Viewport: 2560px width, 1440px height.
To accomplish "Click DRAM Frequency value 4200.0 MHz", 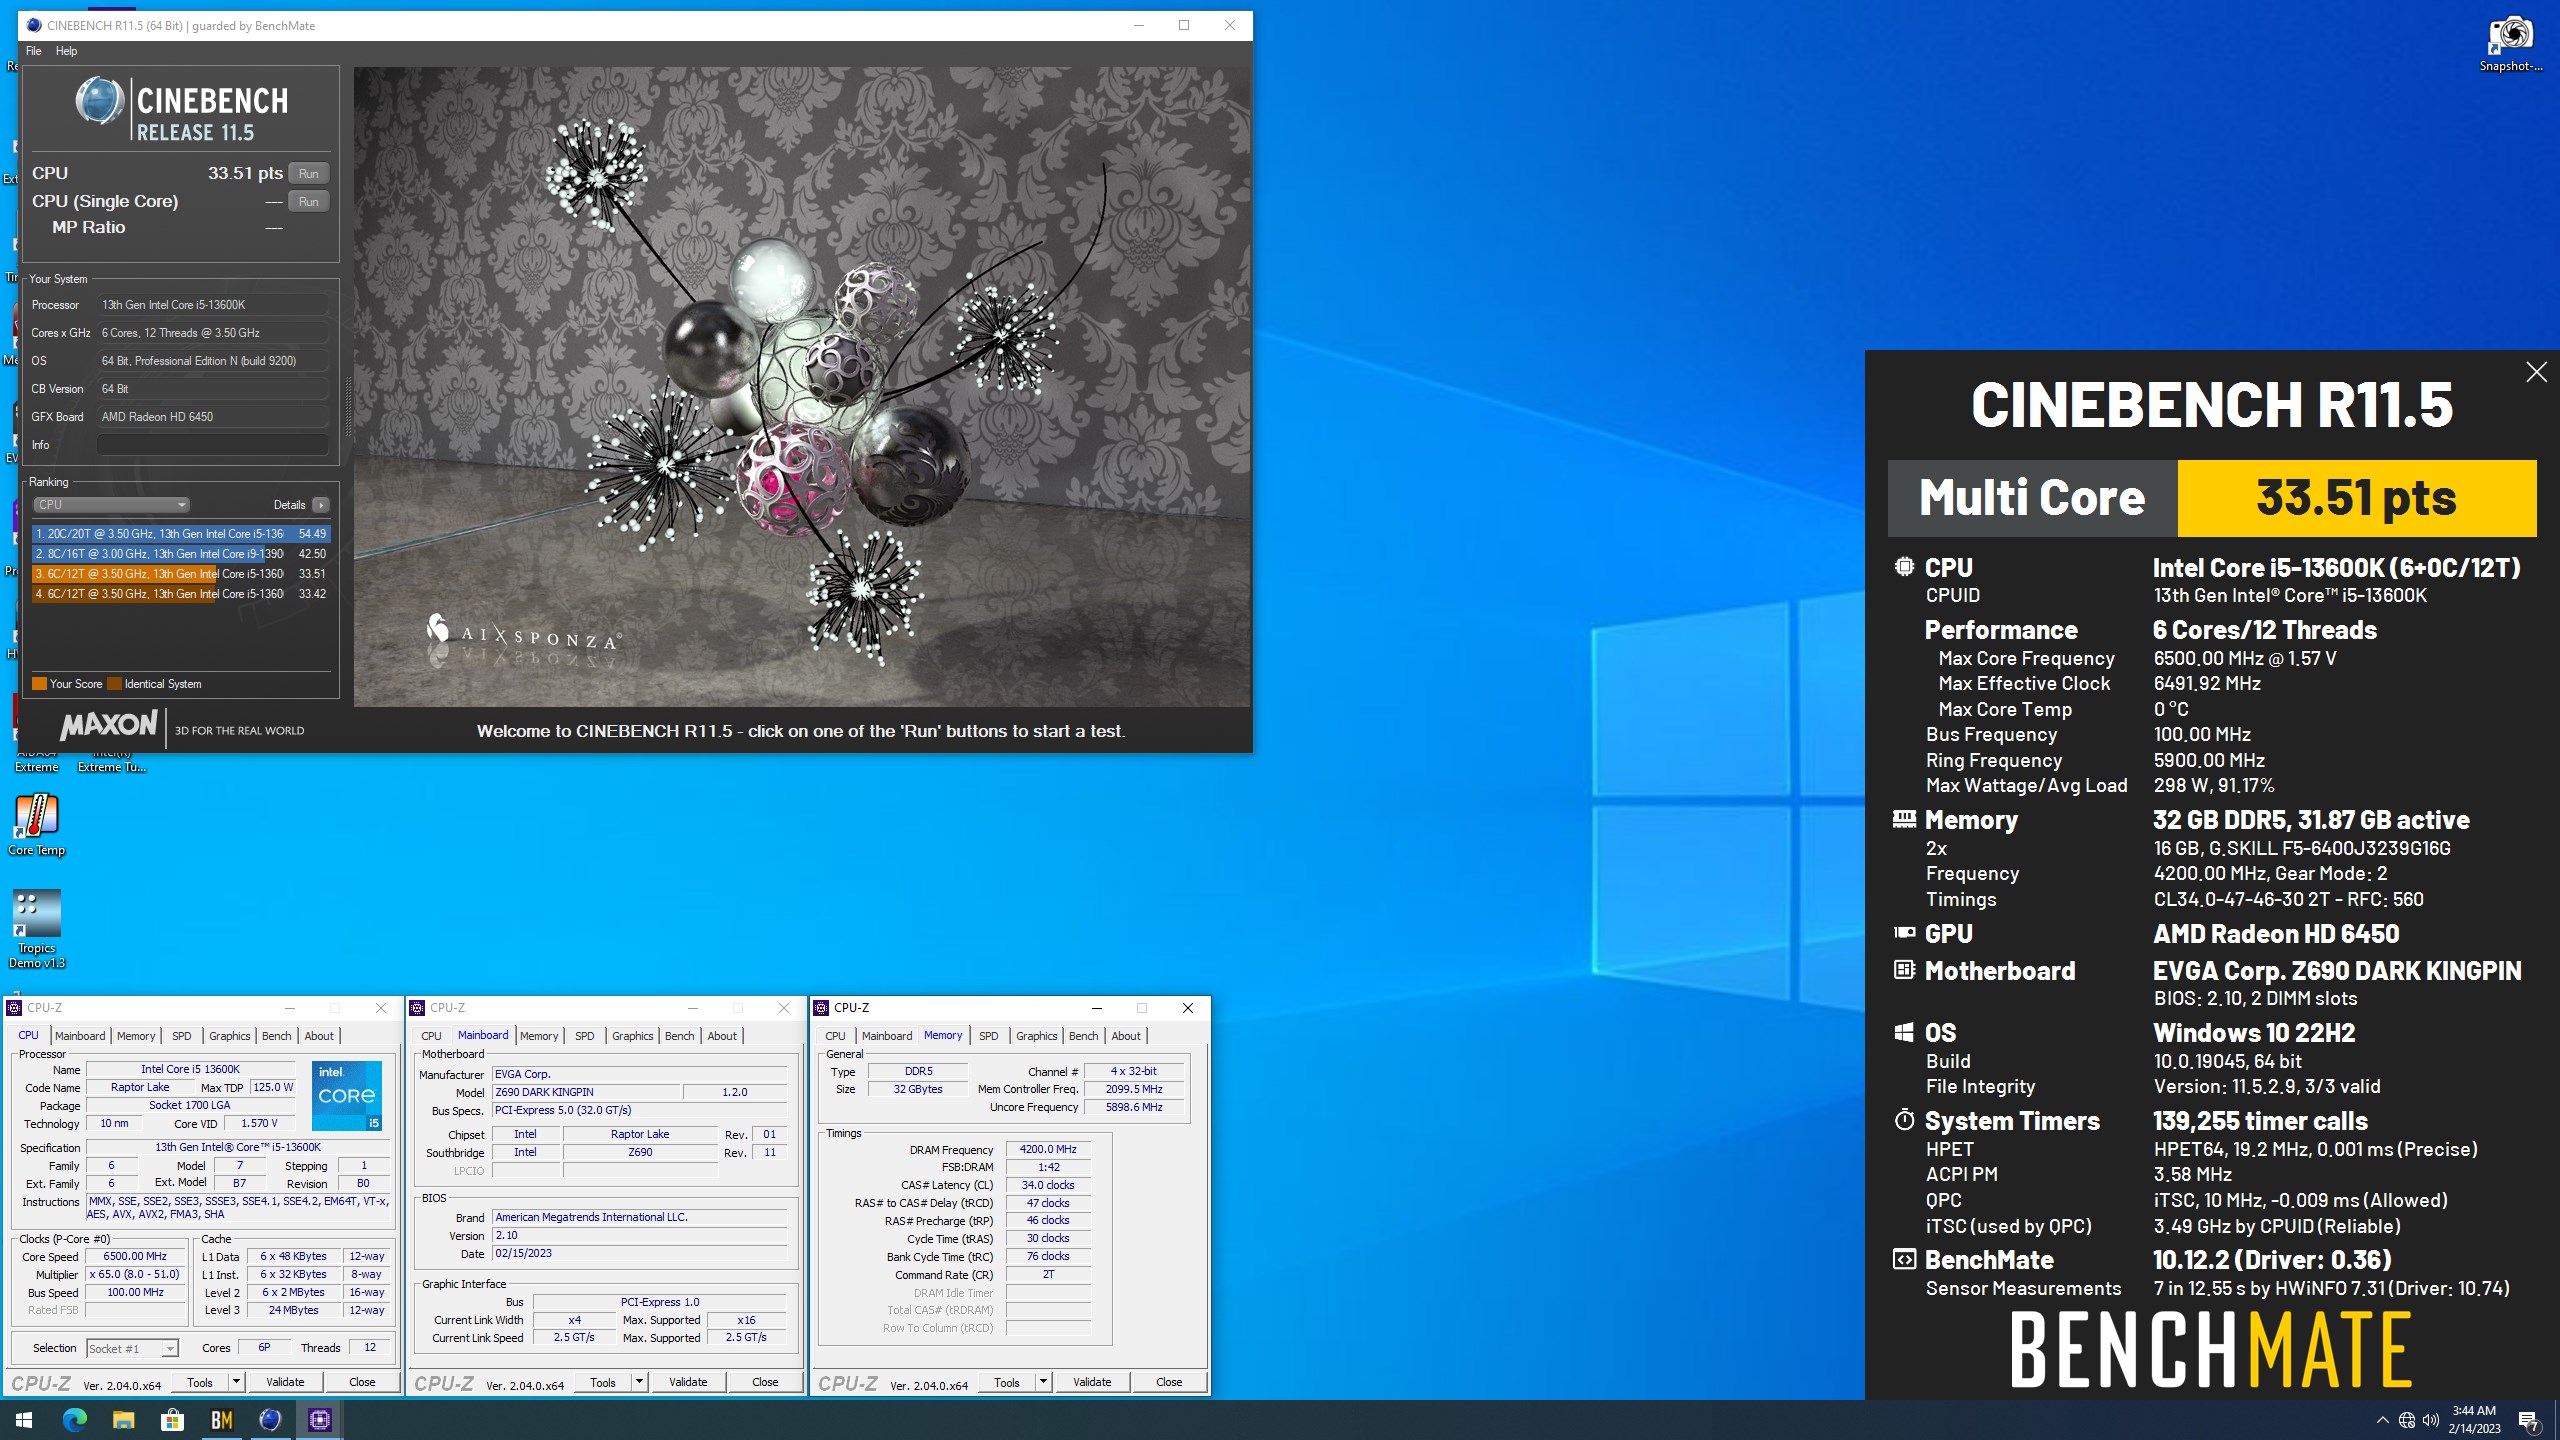I will tap(1048, 1150).
